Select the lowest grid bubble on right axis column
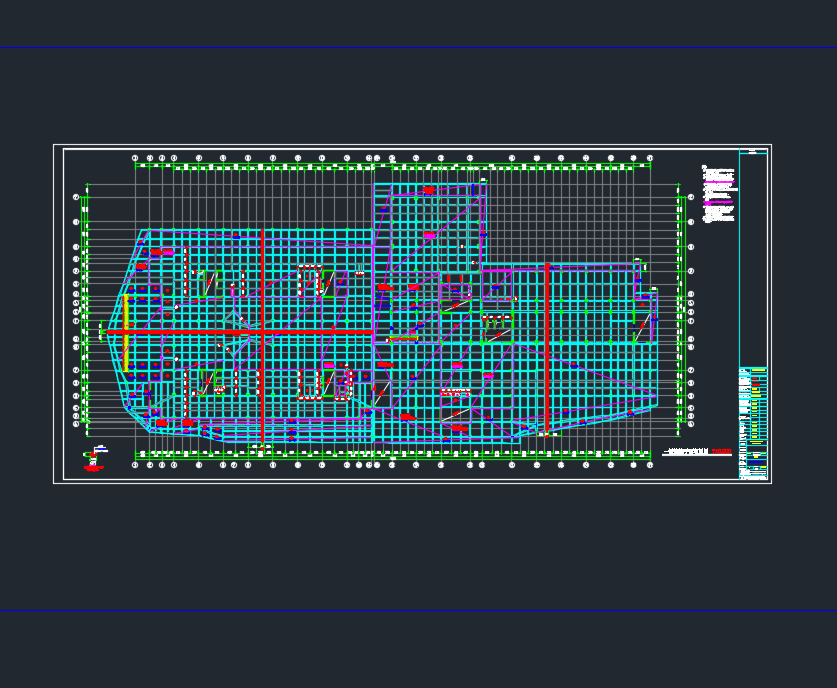Image resolution: width=837 pixels, height=688 pixels. pyautogui.click(x=691, y=424)
